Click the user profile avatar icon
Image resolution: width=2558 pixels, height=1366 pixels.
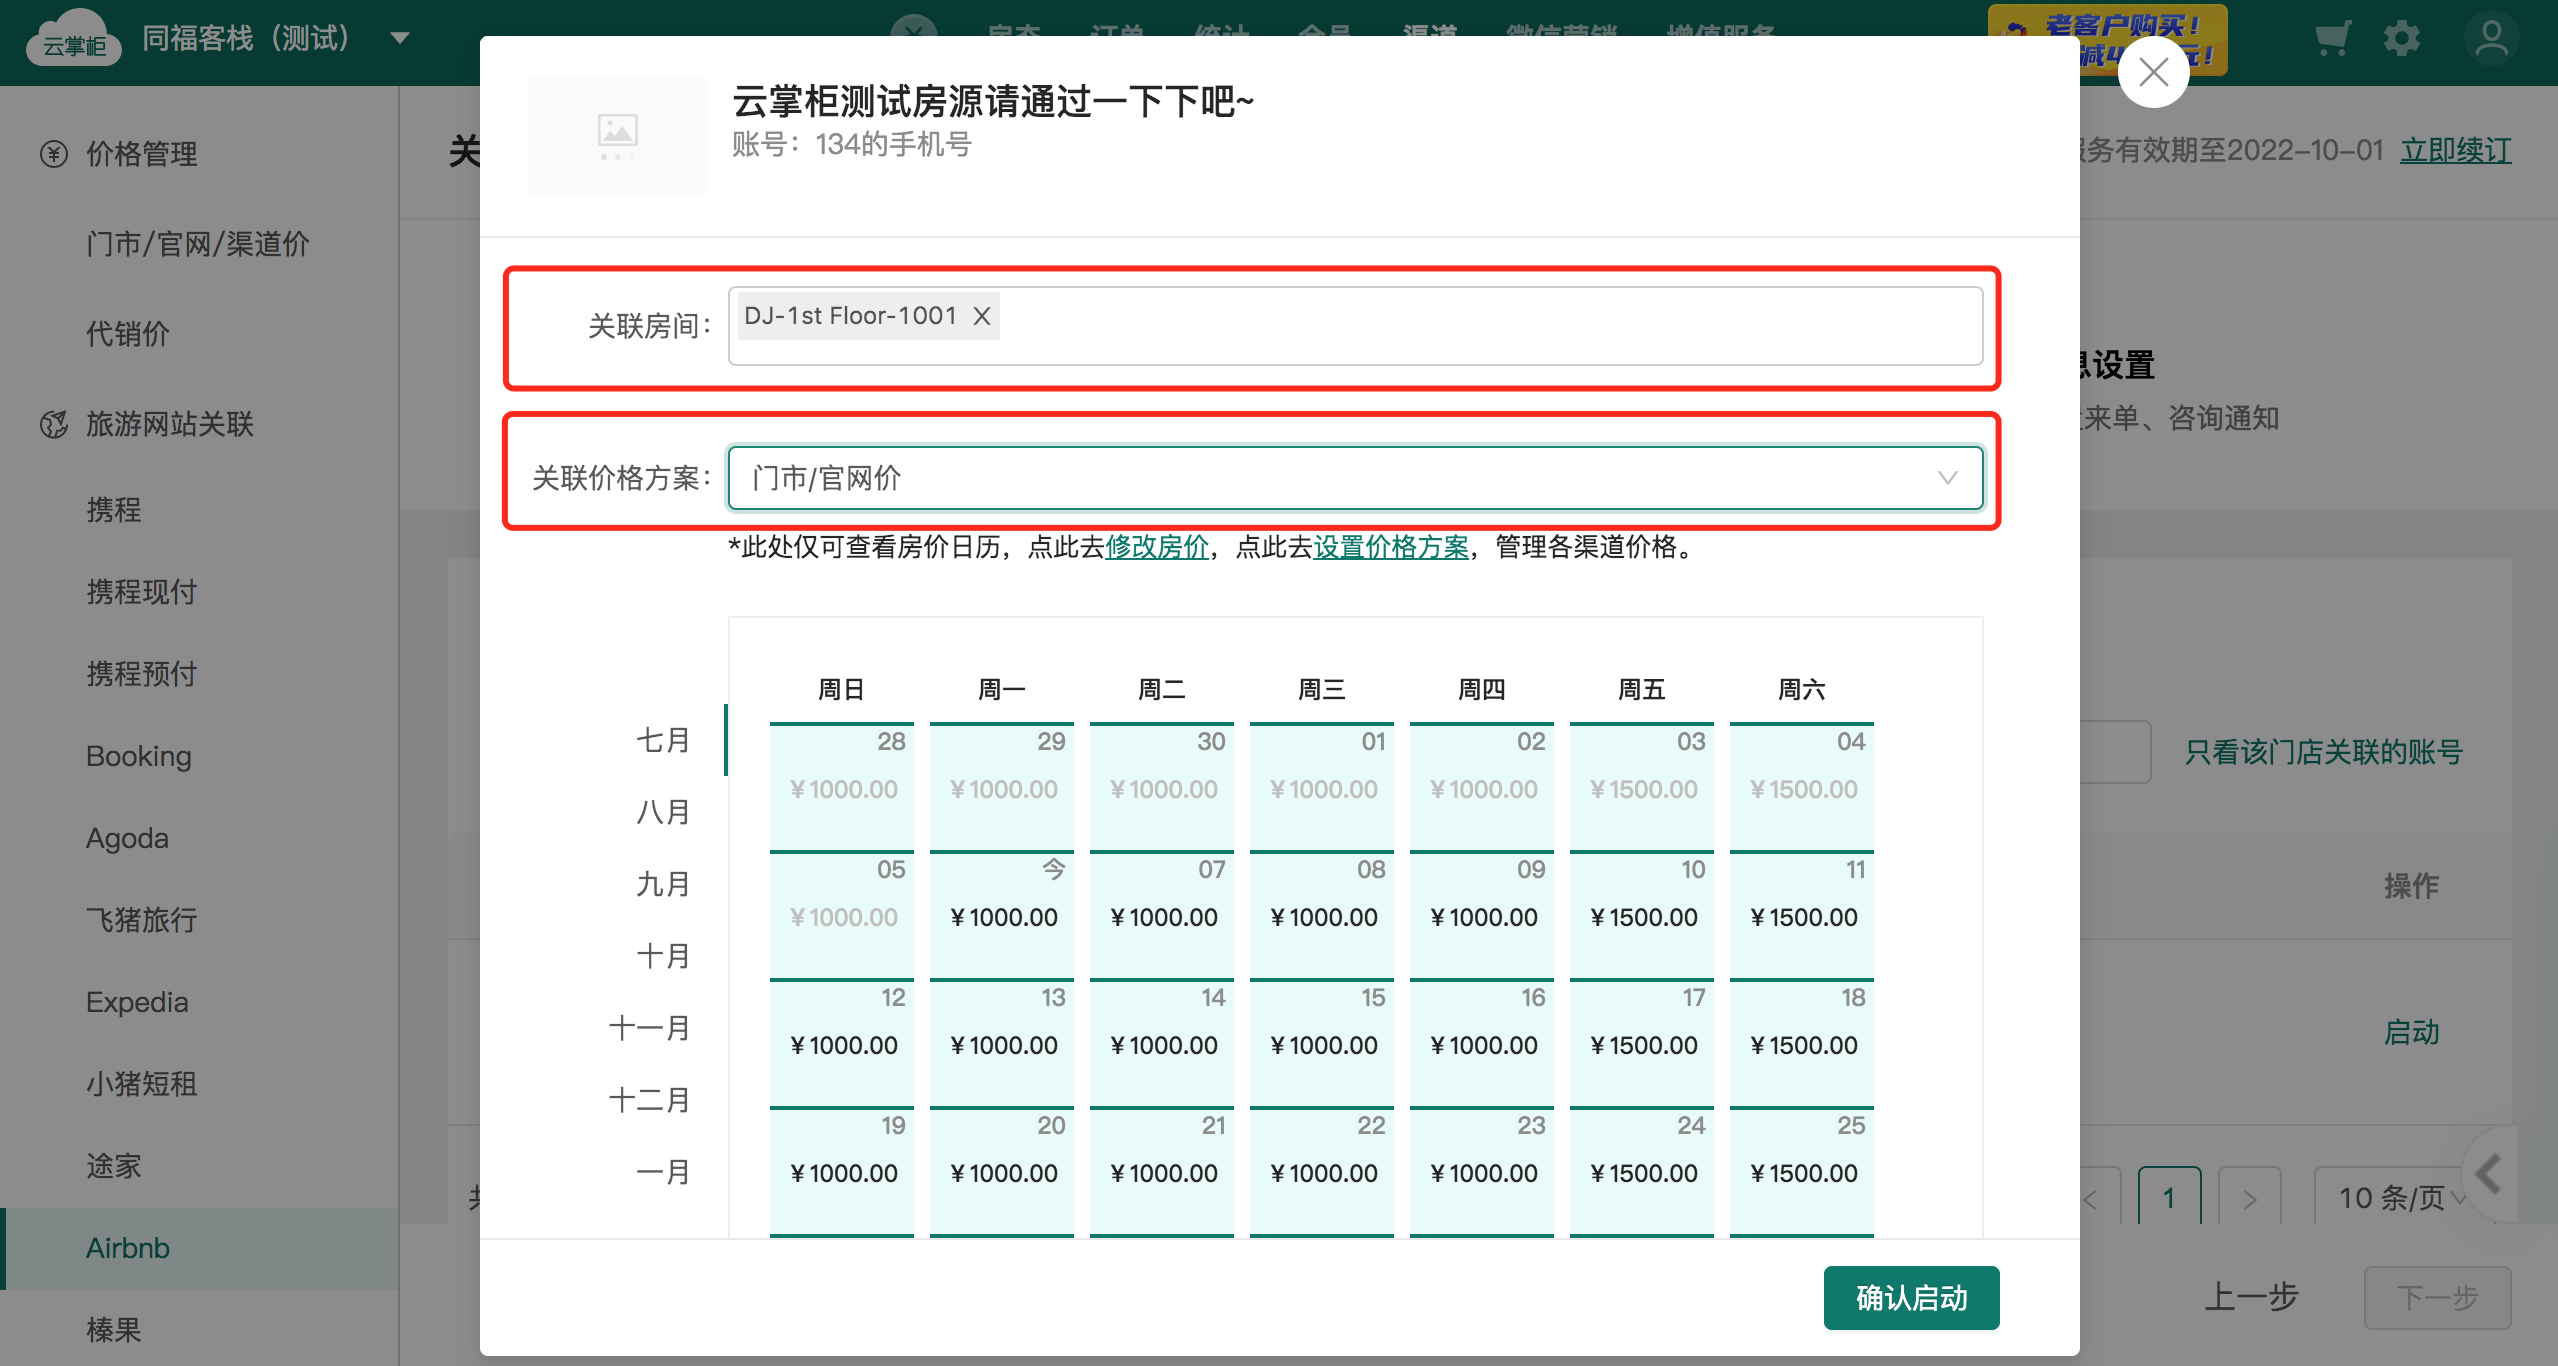click(2491, 40)
